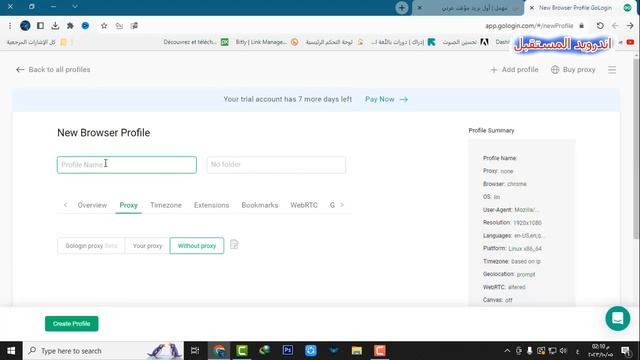Click the blue round extension icon
Viewport: 640px width, 360px height.
point(85,26)
